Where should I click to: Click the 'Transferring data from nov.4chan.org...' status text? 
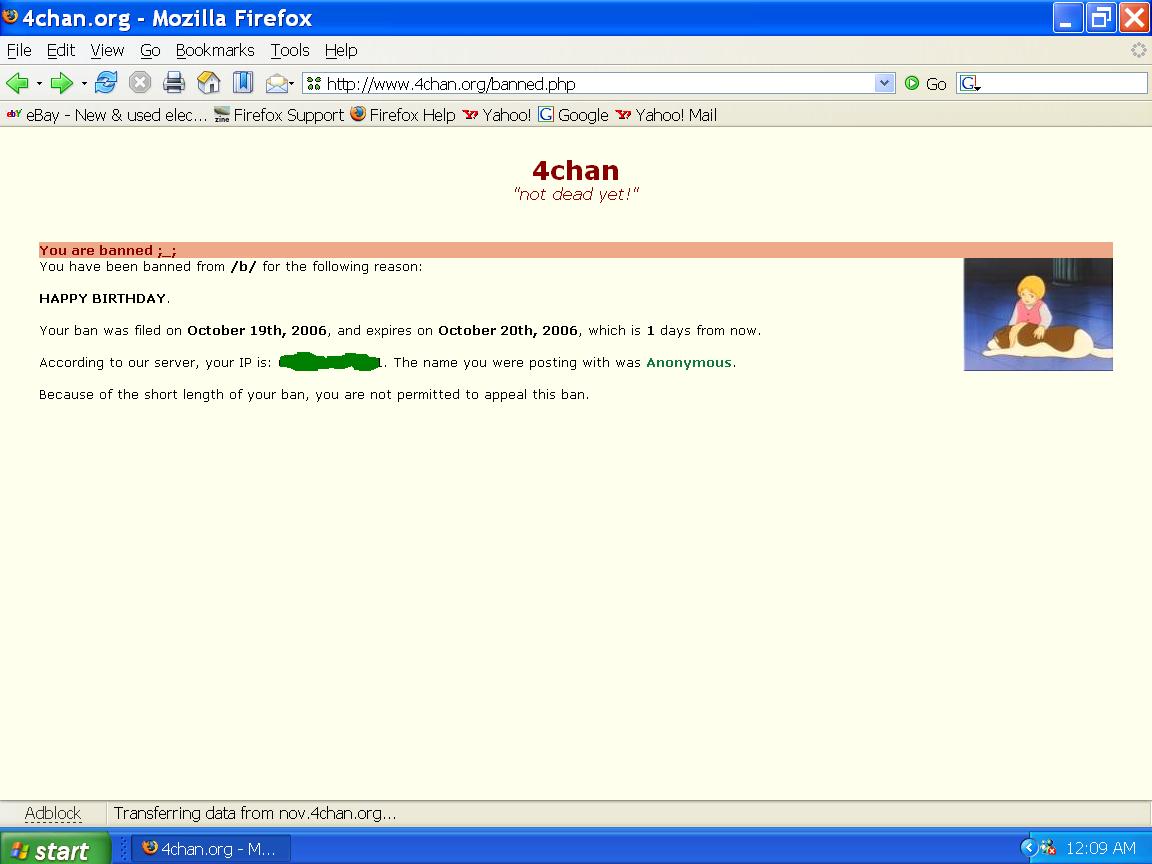click(x=255, y=813)
